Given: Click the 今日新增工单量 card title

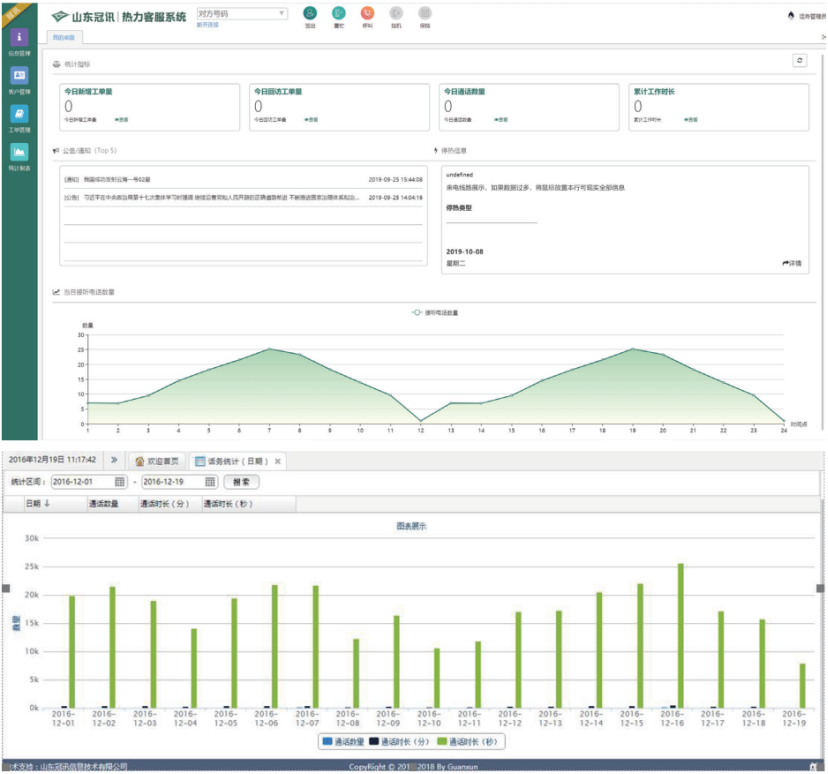Looking at the screenshot, I should coord(88,92).
